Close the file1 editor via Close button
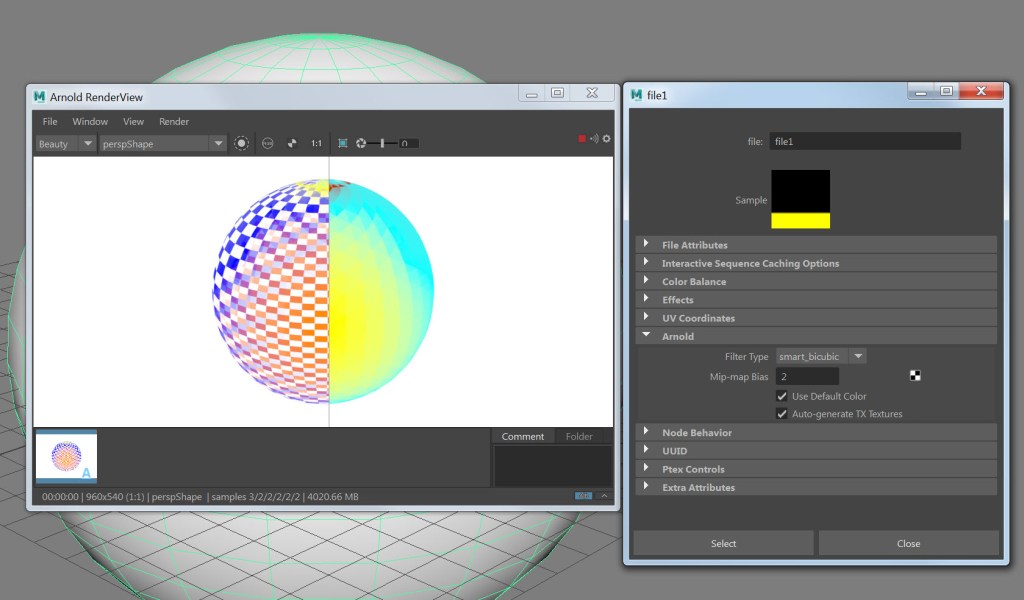Image resolution: width=1024 pixels, height=600 pixels. 908,543
